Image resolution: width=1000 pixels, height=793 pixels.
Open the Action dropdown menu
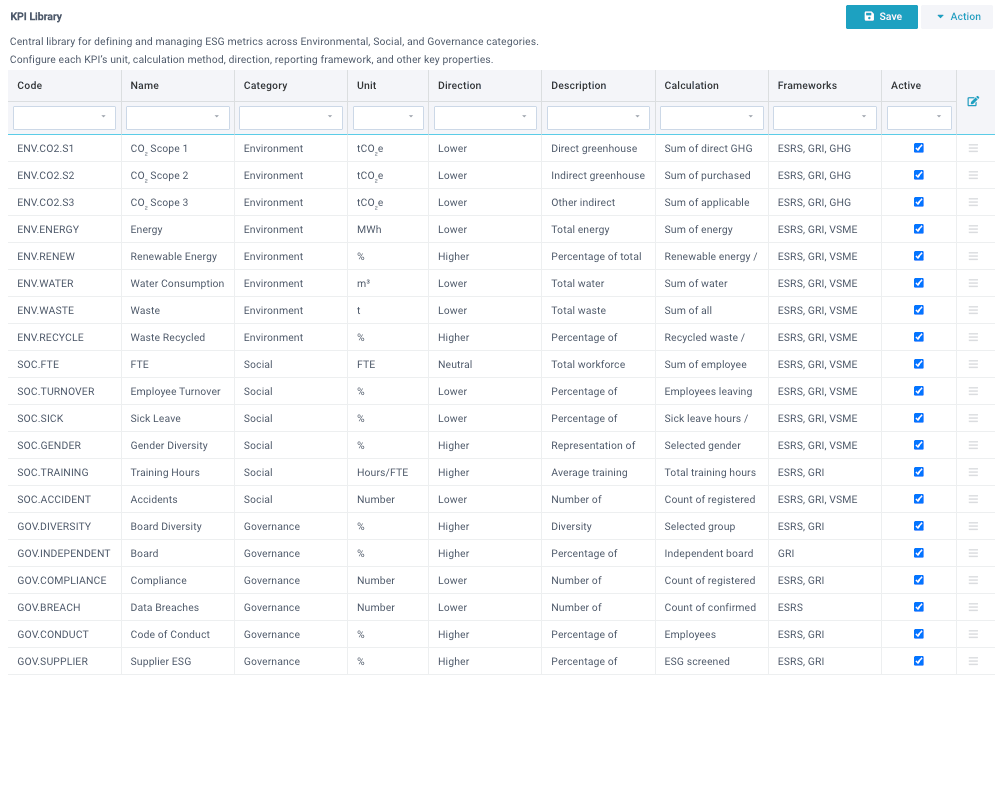[957, 17]
